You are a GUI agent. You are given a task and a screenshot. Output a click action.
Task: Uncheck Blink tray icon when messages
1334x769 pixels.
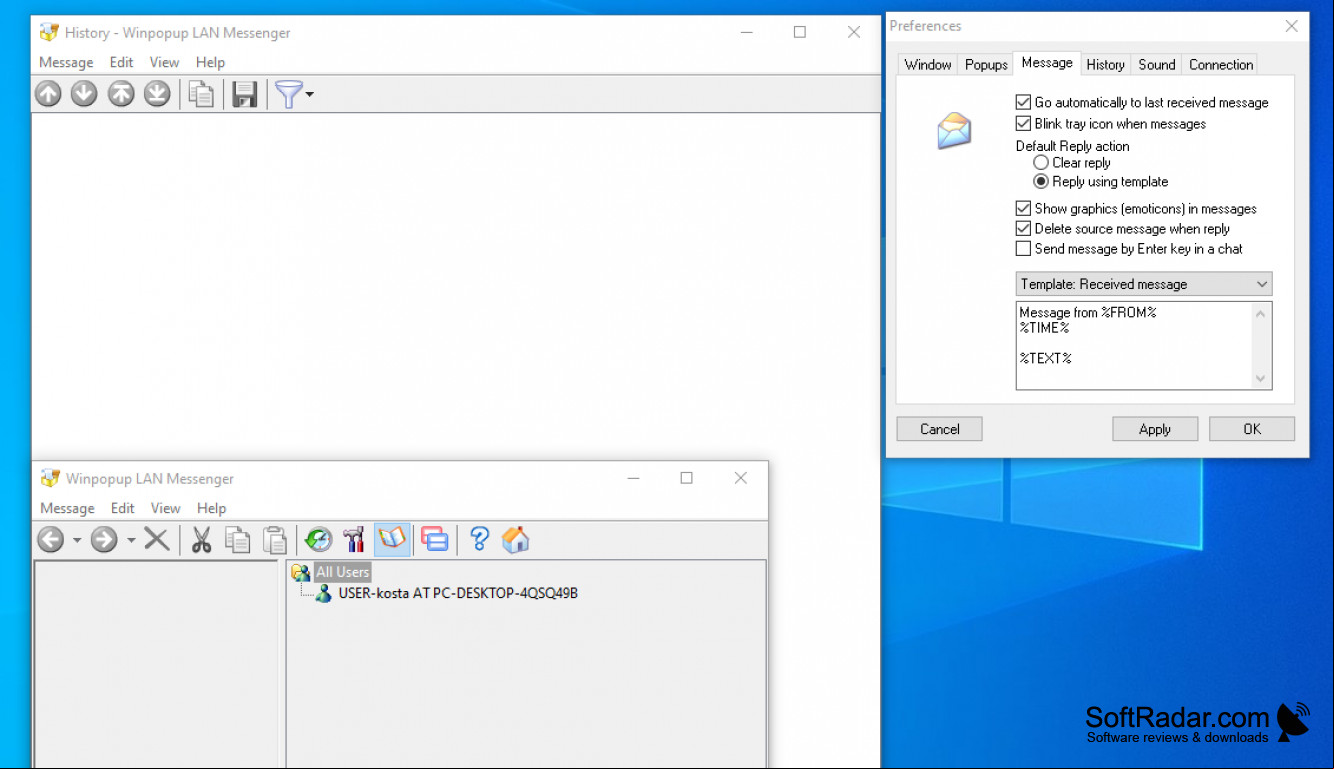1023,124
